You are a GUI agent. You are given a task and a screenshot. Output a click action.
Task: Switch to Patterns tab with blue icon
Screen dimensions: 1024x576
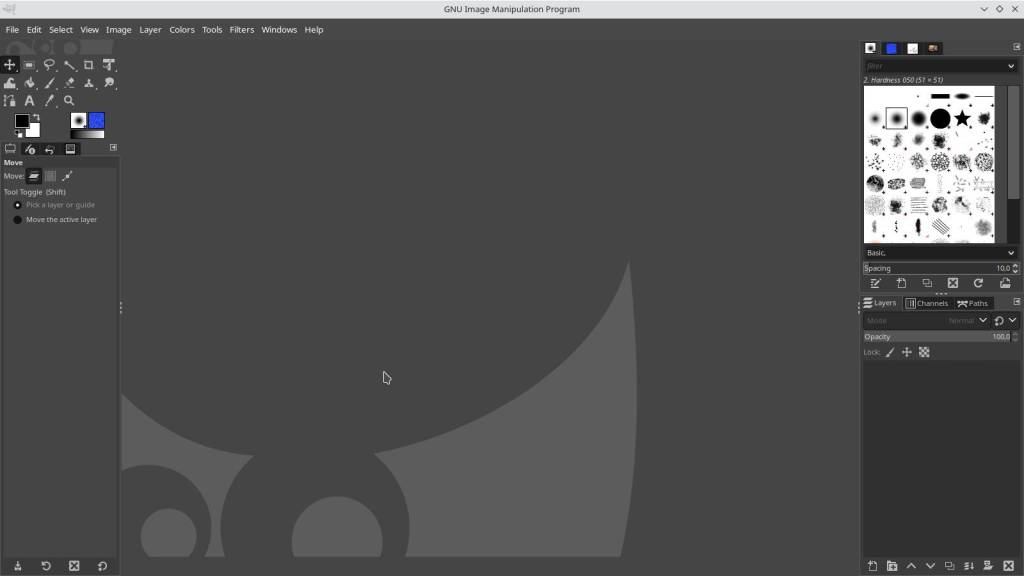click(x=891, y=48)
